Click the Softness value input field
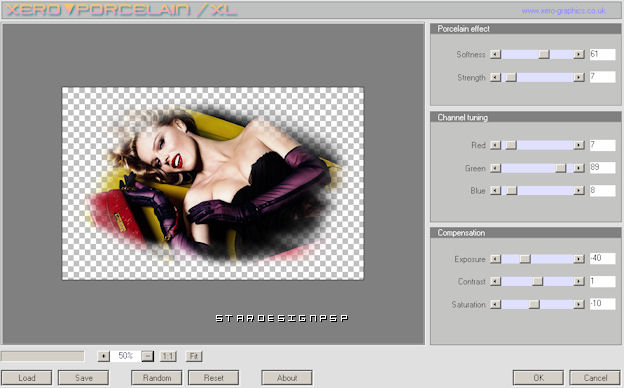624x388 pixels. pos(603,54)
